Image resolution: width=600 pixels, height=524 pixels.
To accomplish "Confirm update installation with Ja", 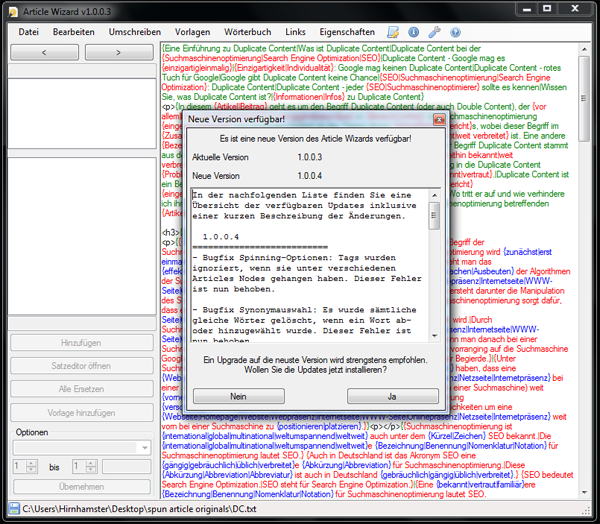I will tap(393, 396).
